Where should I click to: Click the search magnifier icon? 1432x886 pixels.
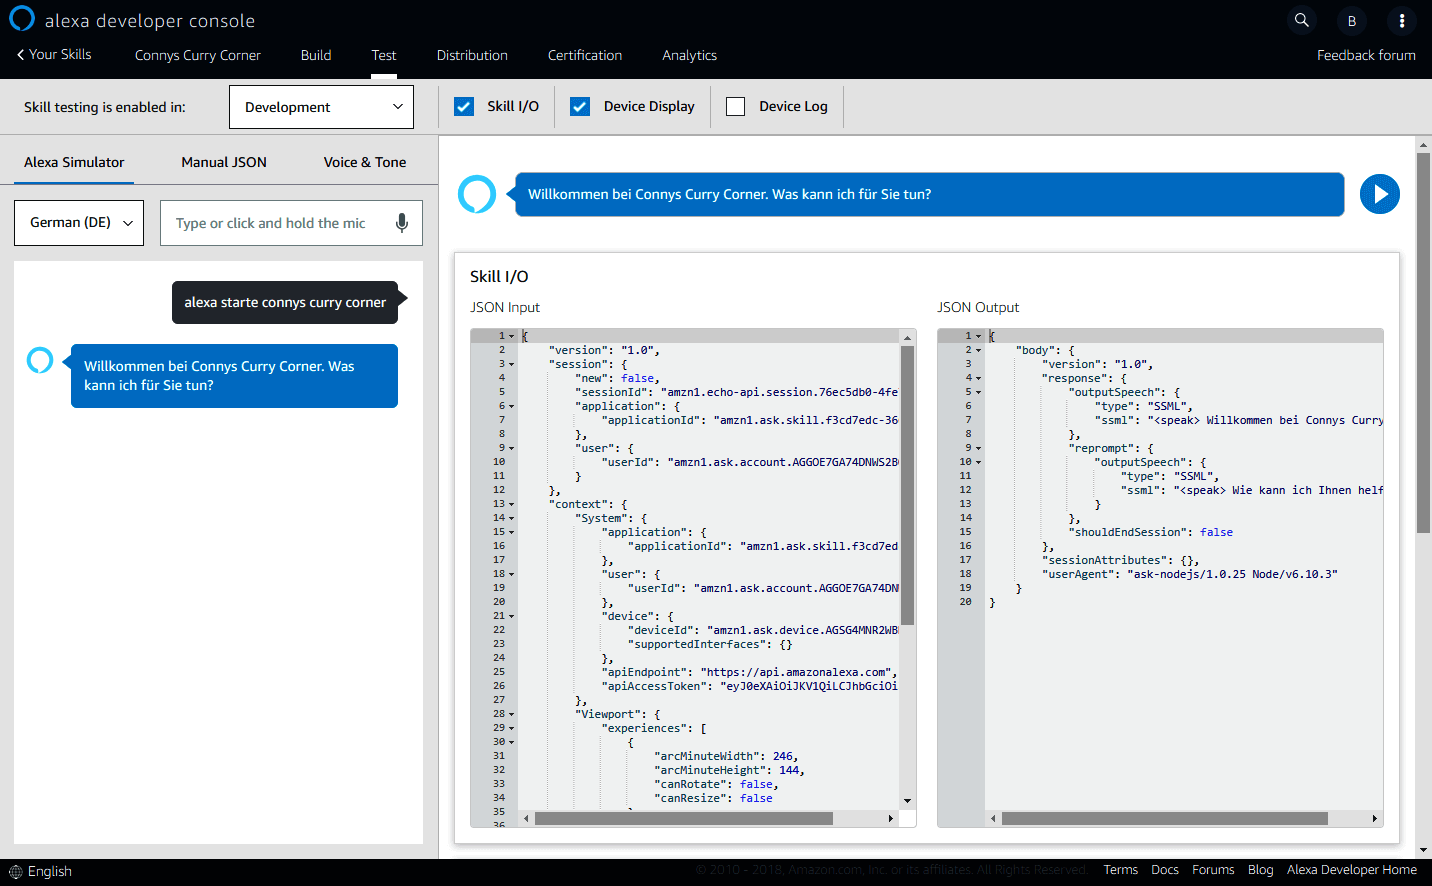1301,20
